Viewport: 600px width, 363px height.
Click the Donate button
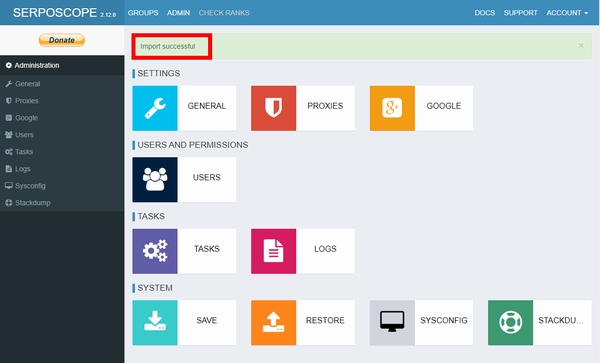(x=62, y=40)
